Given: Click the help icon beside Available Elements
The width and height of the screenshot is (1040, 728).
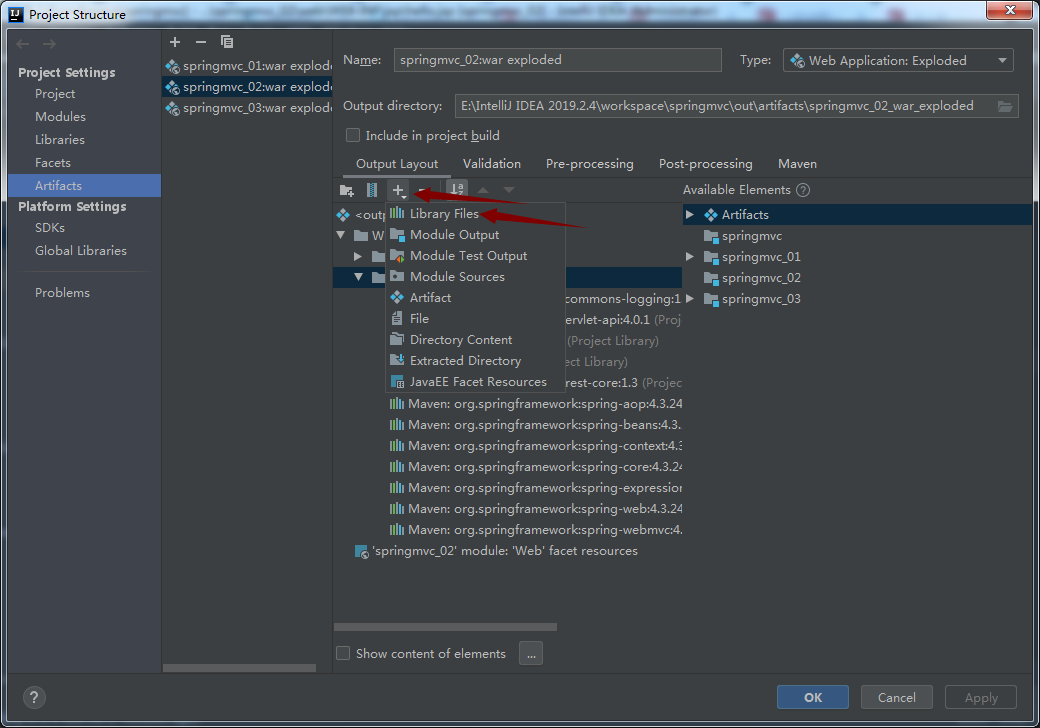Looking at the screenshot, I should click(x=803, y=190).
